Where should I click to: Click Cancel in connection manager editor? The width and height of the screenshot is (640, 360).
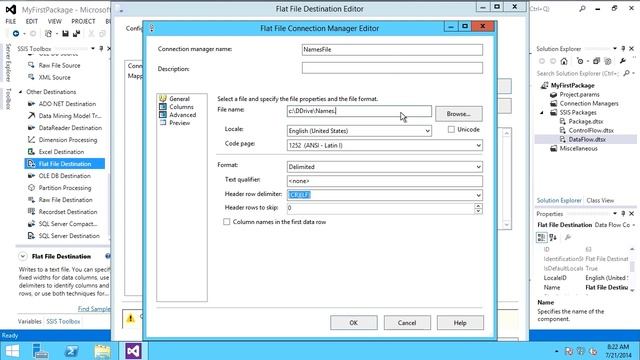(407, 322)
